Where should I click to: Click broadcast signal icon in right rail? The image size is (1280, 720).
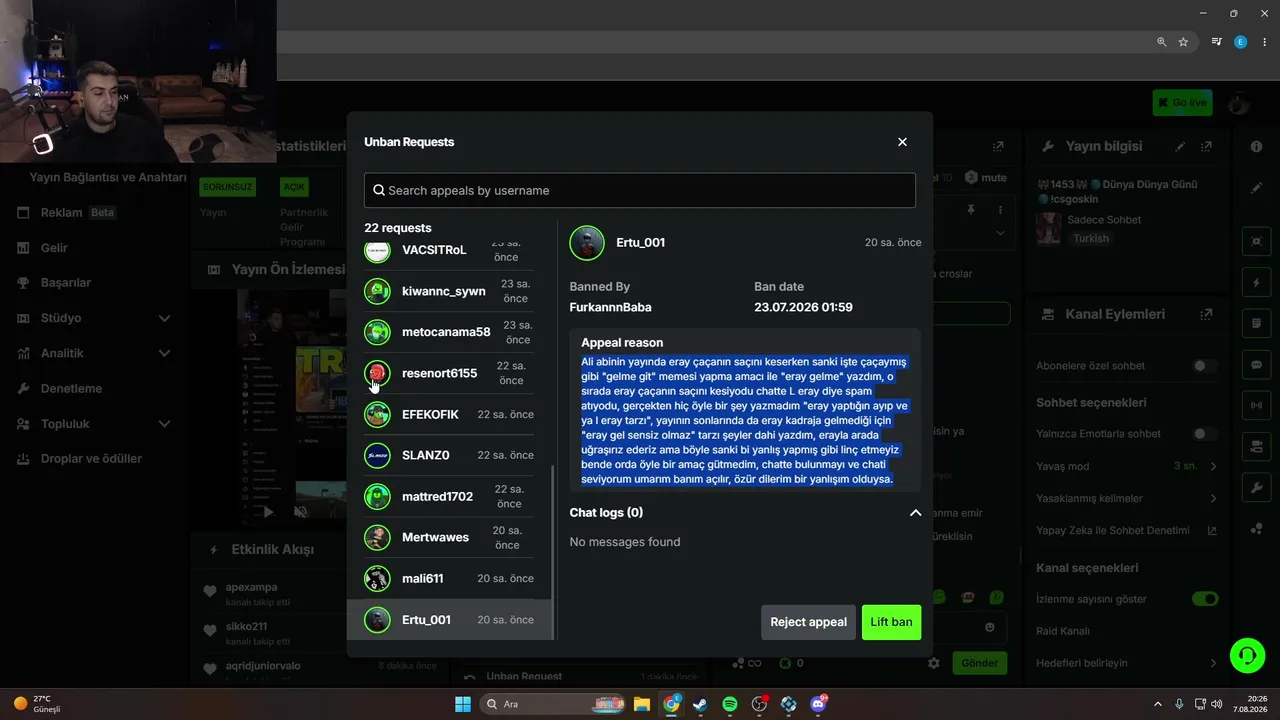click(1257, 406)
